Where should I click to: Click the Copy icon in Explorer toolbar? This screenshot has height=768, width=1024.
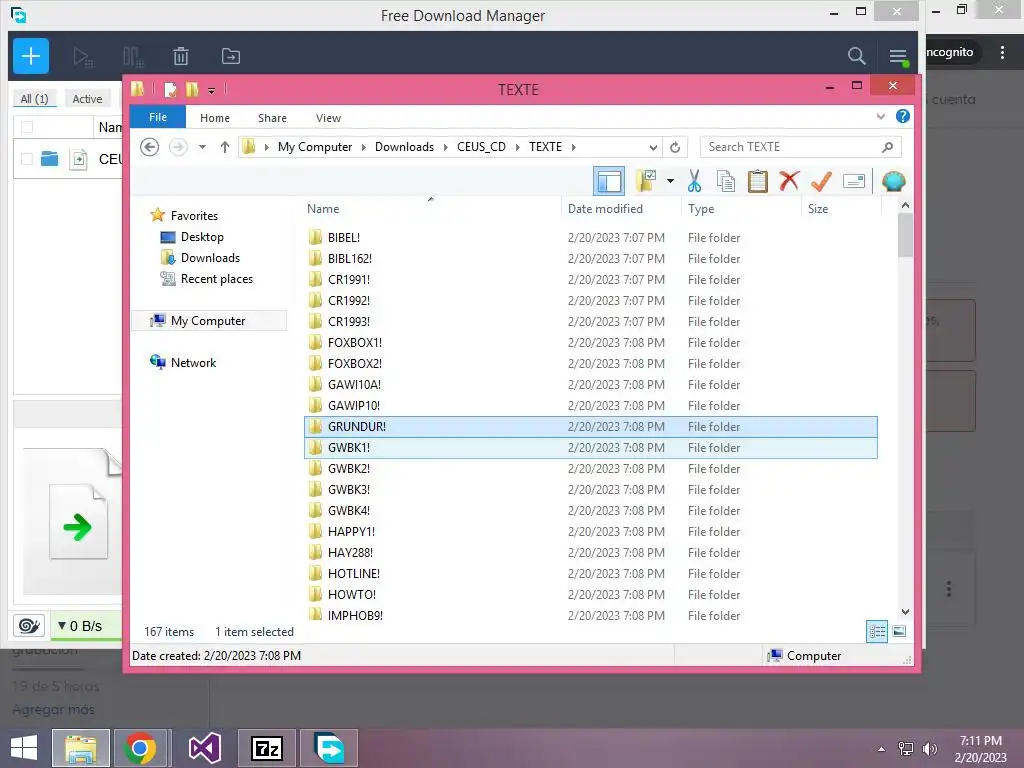[726, 182]
